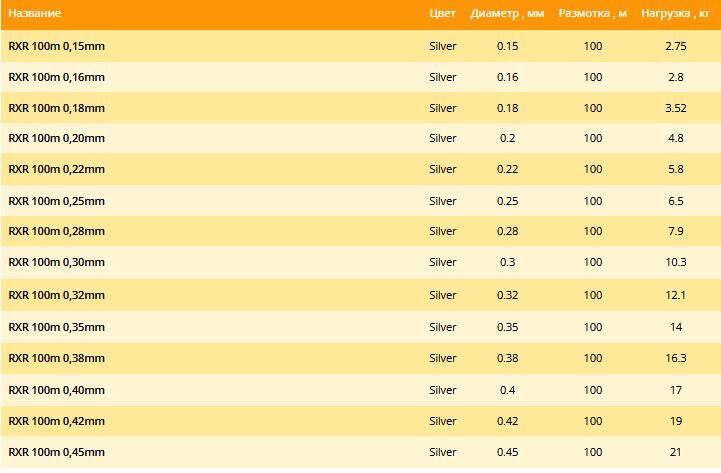
Task: Click the load value 2.75
Action: [x=675, y=46]
